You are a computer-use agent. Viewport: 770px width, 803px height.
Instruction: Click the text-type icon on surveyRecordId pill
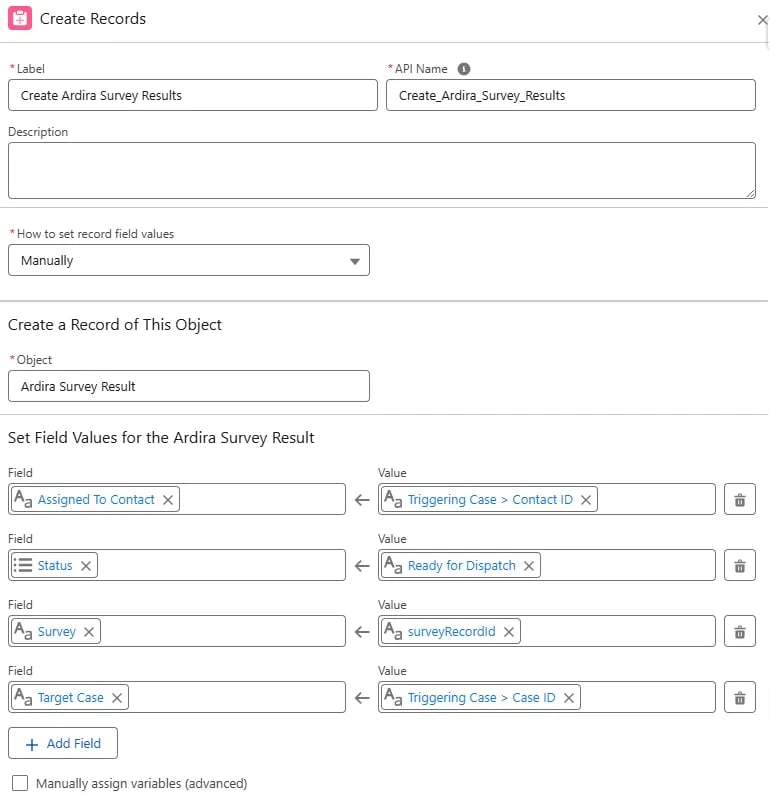pyautogui.click(x=393, y=631)
